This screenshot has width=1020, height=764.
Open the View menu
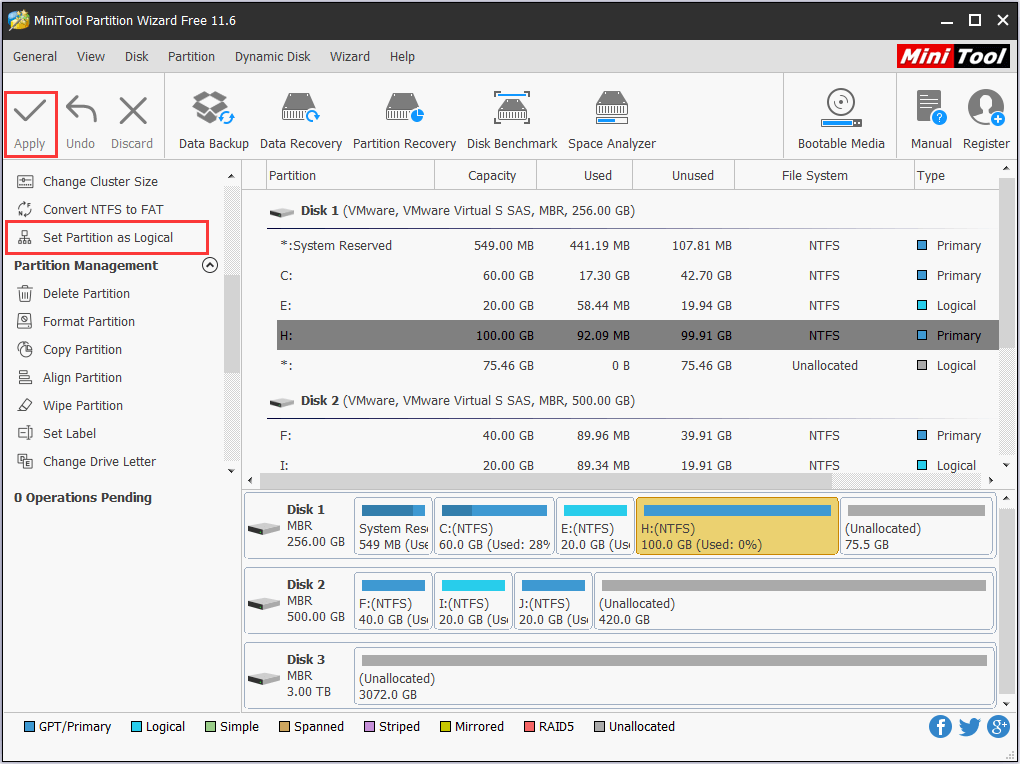(x=90, y=57)
